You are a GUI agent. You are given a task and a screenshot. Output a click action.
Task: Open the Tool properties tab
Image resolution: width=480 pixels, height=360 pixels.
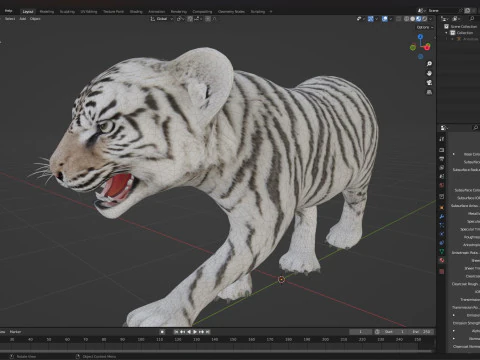442,139
